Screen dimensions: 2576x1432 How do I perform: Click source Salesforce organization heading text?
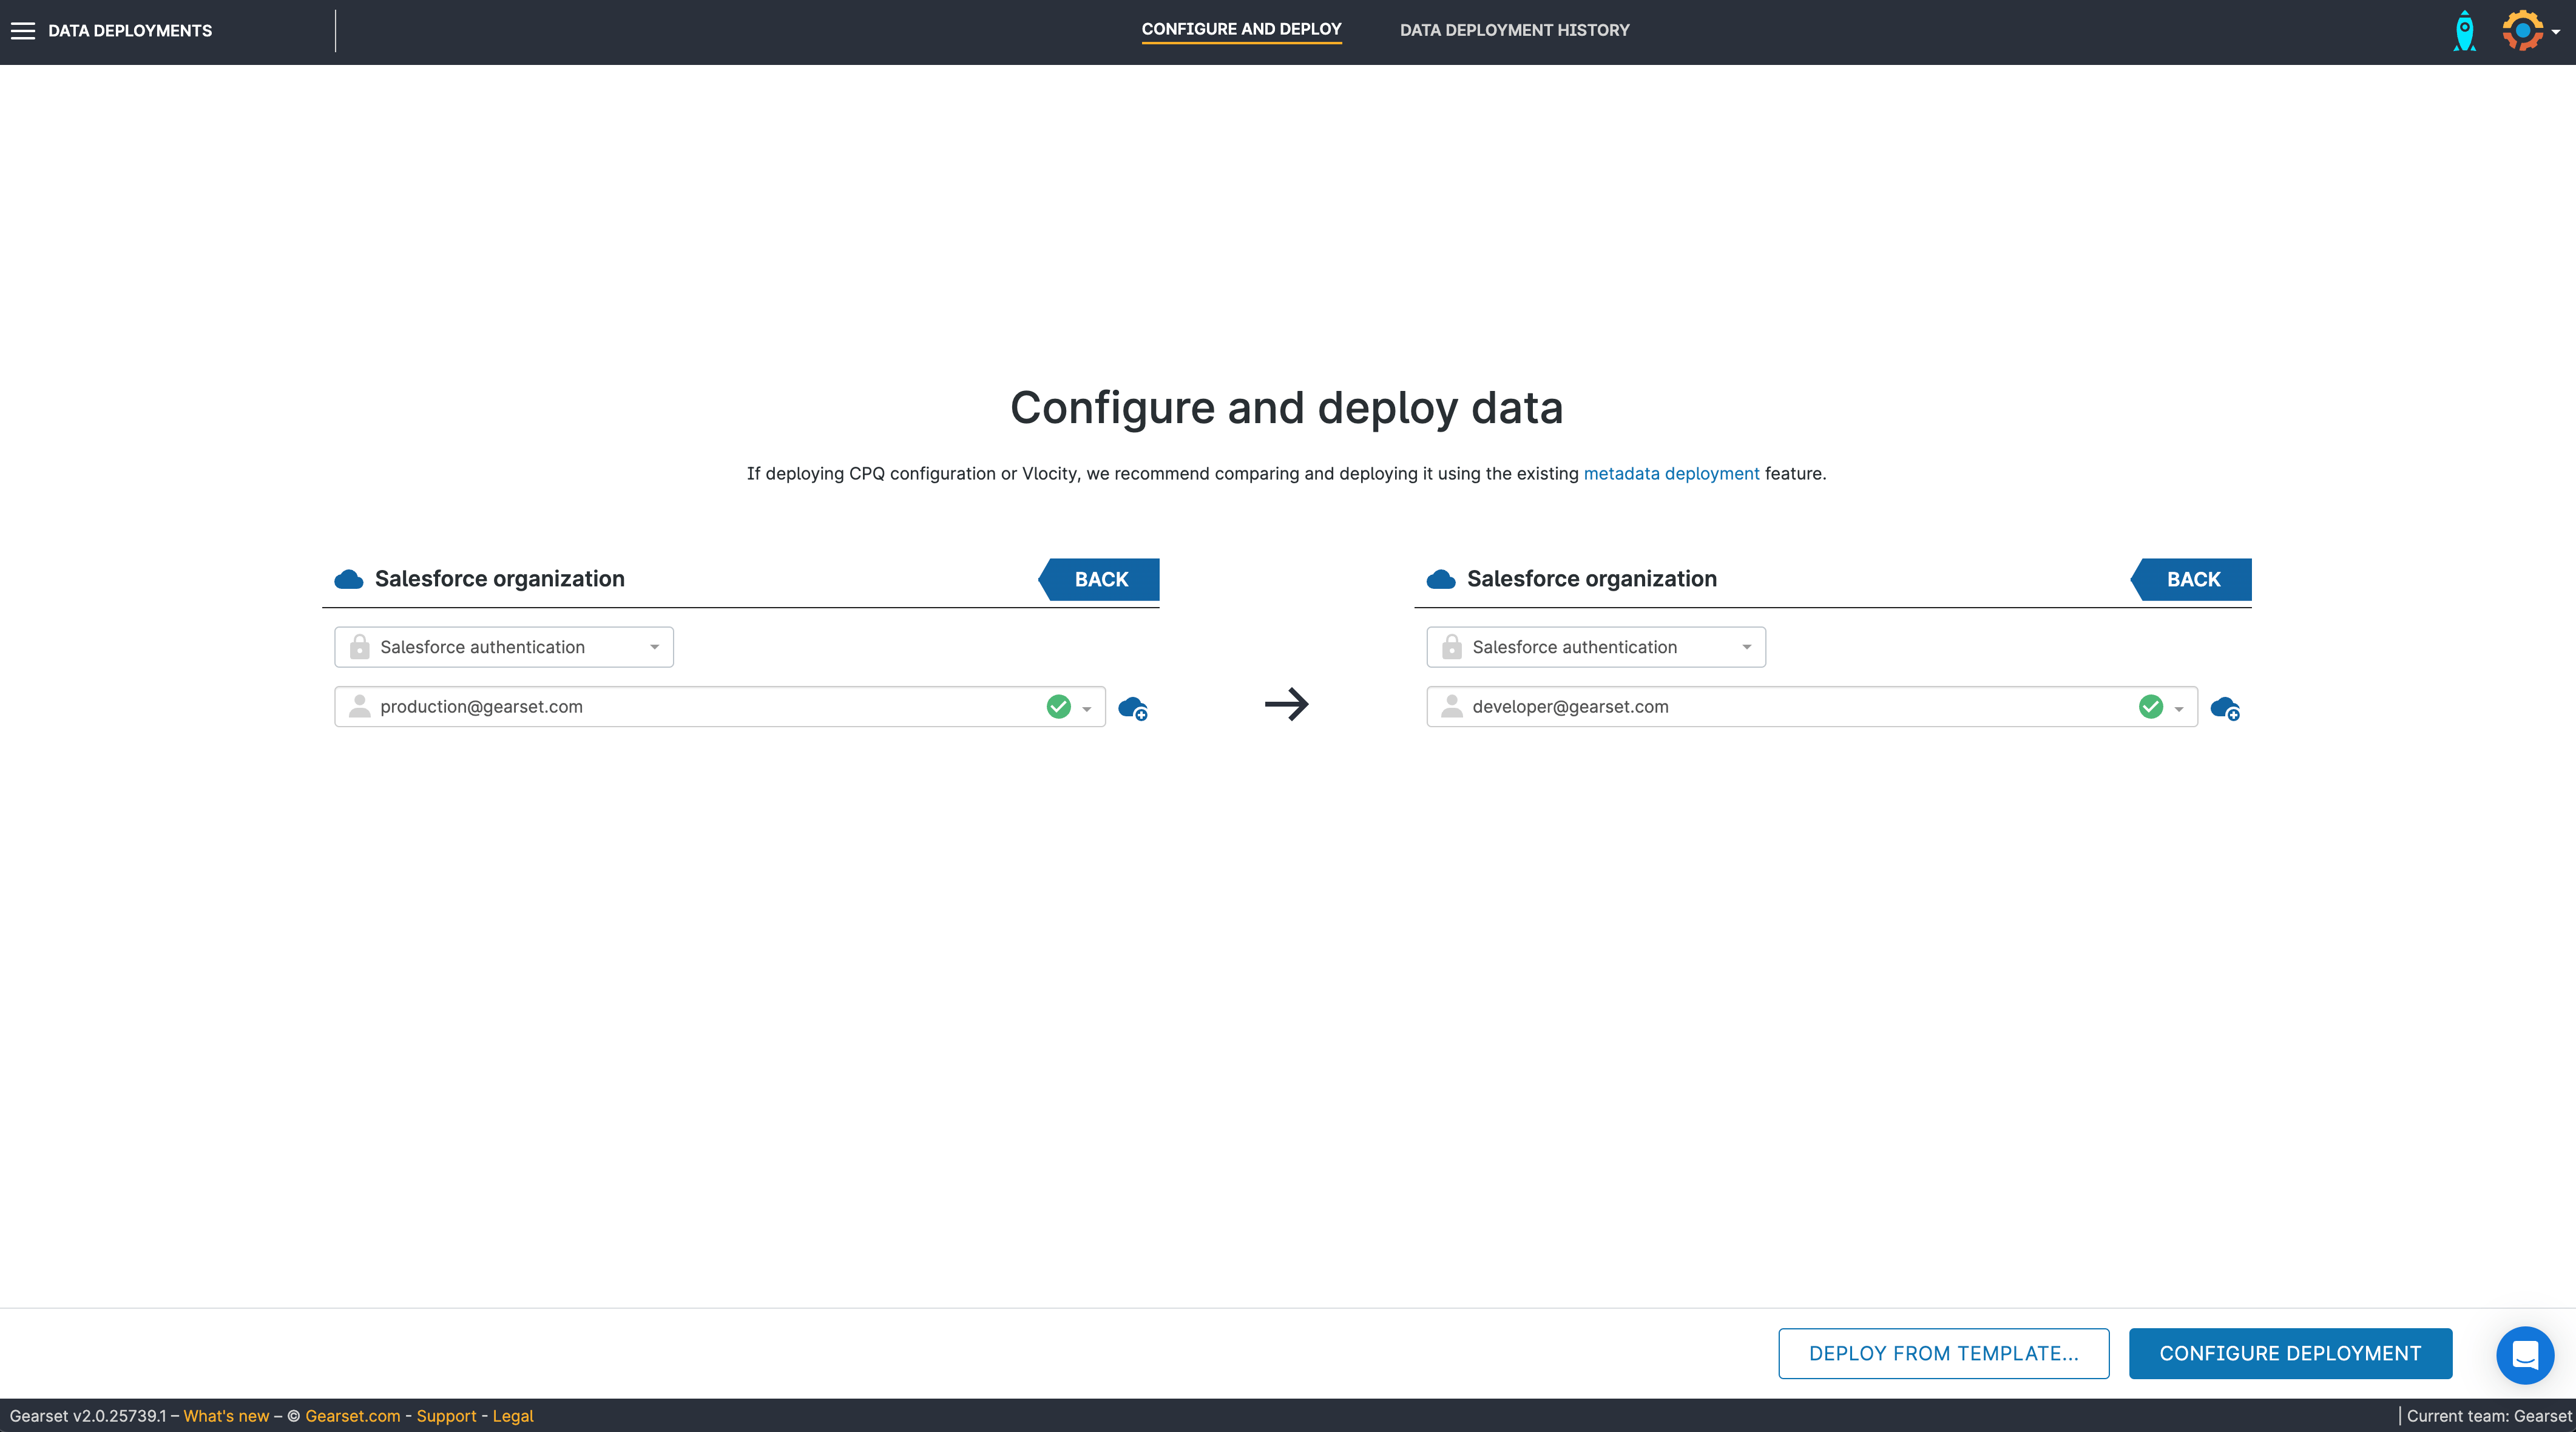(x=499, y=579)
